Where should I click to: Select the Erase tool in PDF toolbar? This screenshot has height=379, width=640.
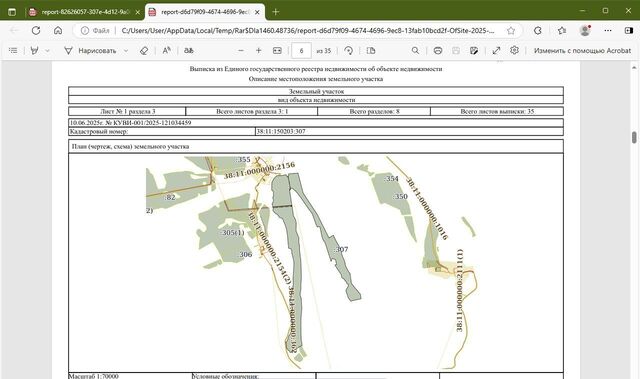tap(144, 51)
